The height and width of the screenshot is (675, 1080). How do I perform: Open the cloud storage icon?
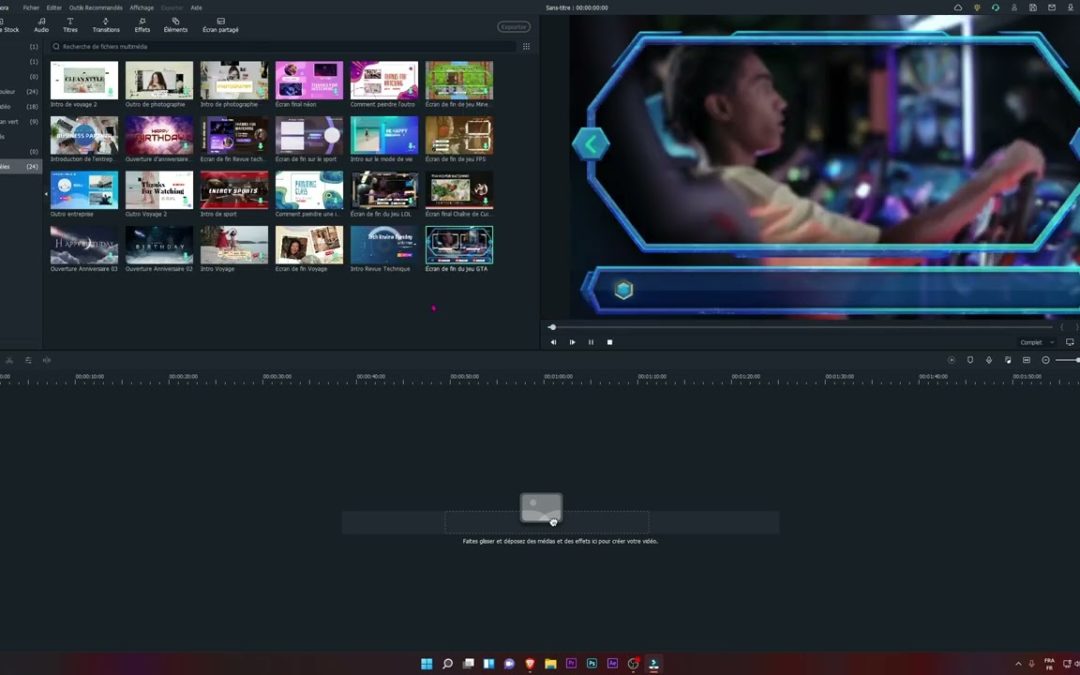[958, 8]
